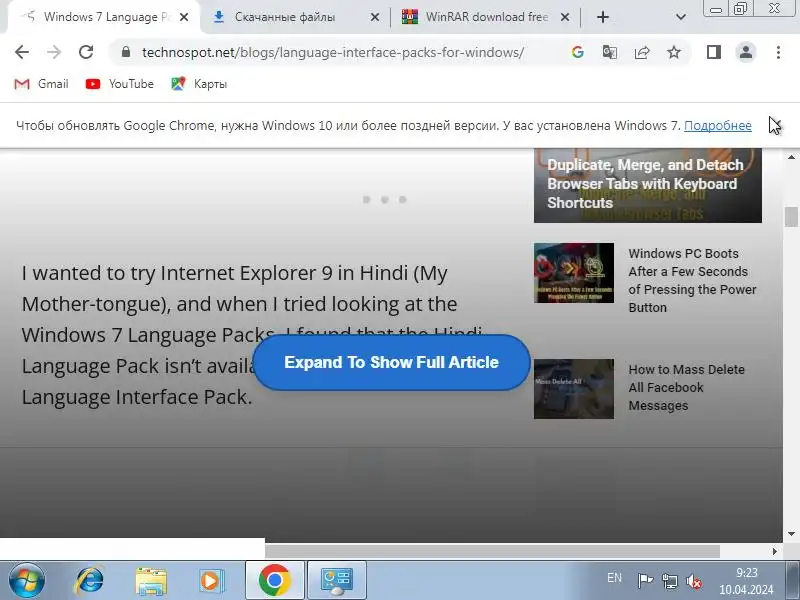Bookmark this page with the star icon
This screenshot has height=600, width=800.
pyautogui.click(x=674, y=52)
